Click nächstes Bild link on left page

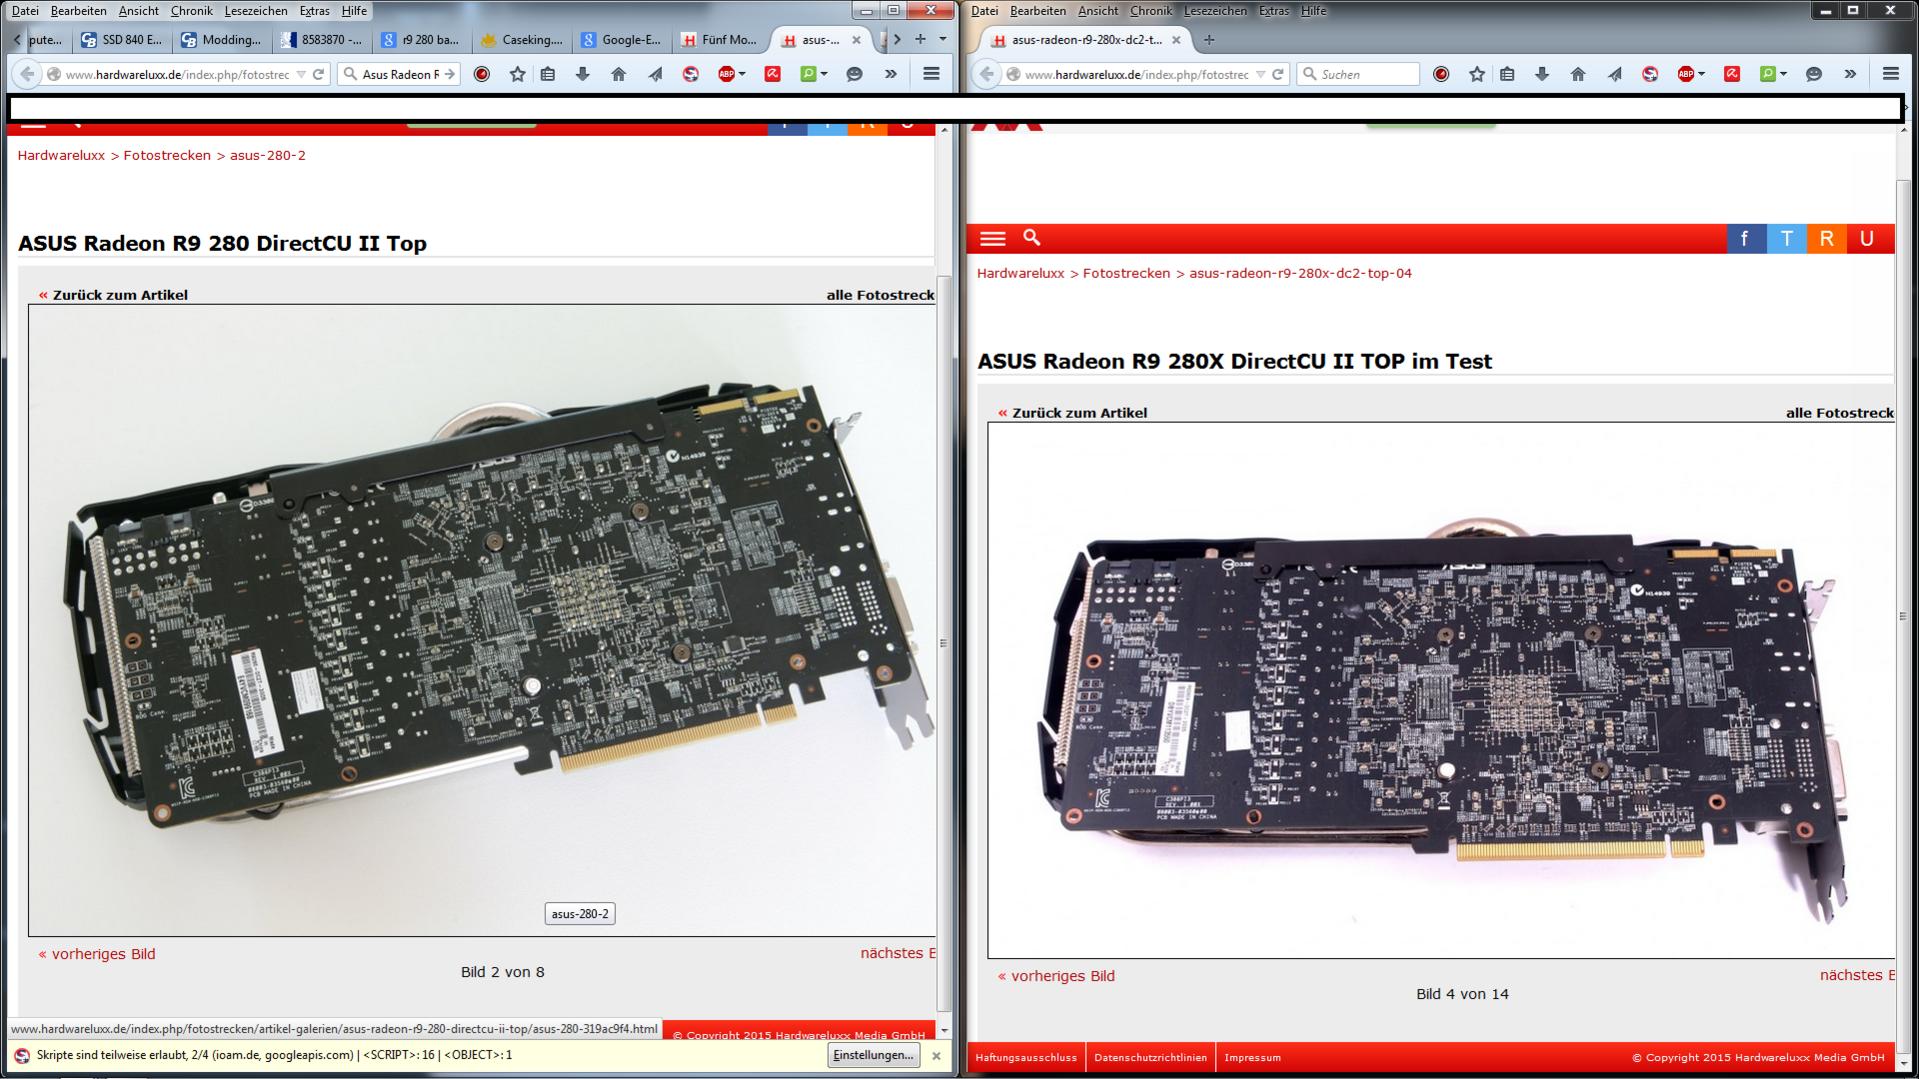[898, 953]
